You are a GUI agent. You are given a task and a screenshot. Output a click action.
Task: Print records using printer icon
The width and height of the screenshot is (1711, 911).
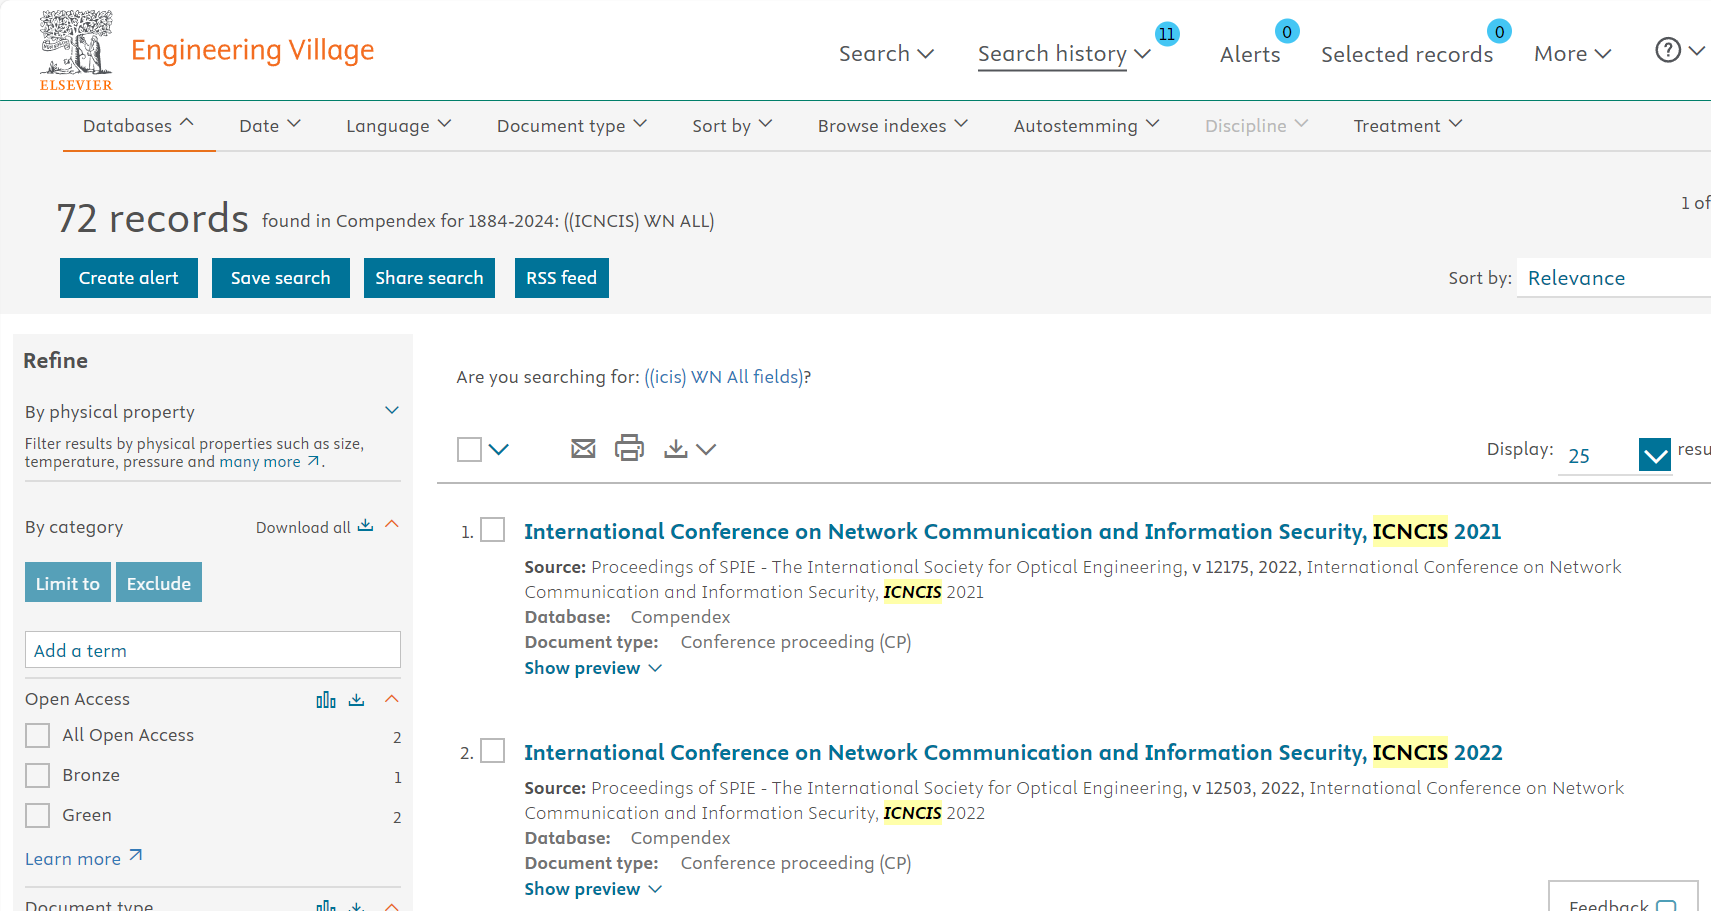pos(629,448)
